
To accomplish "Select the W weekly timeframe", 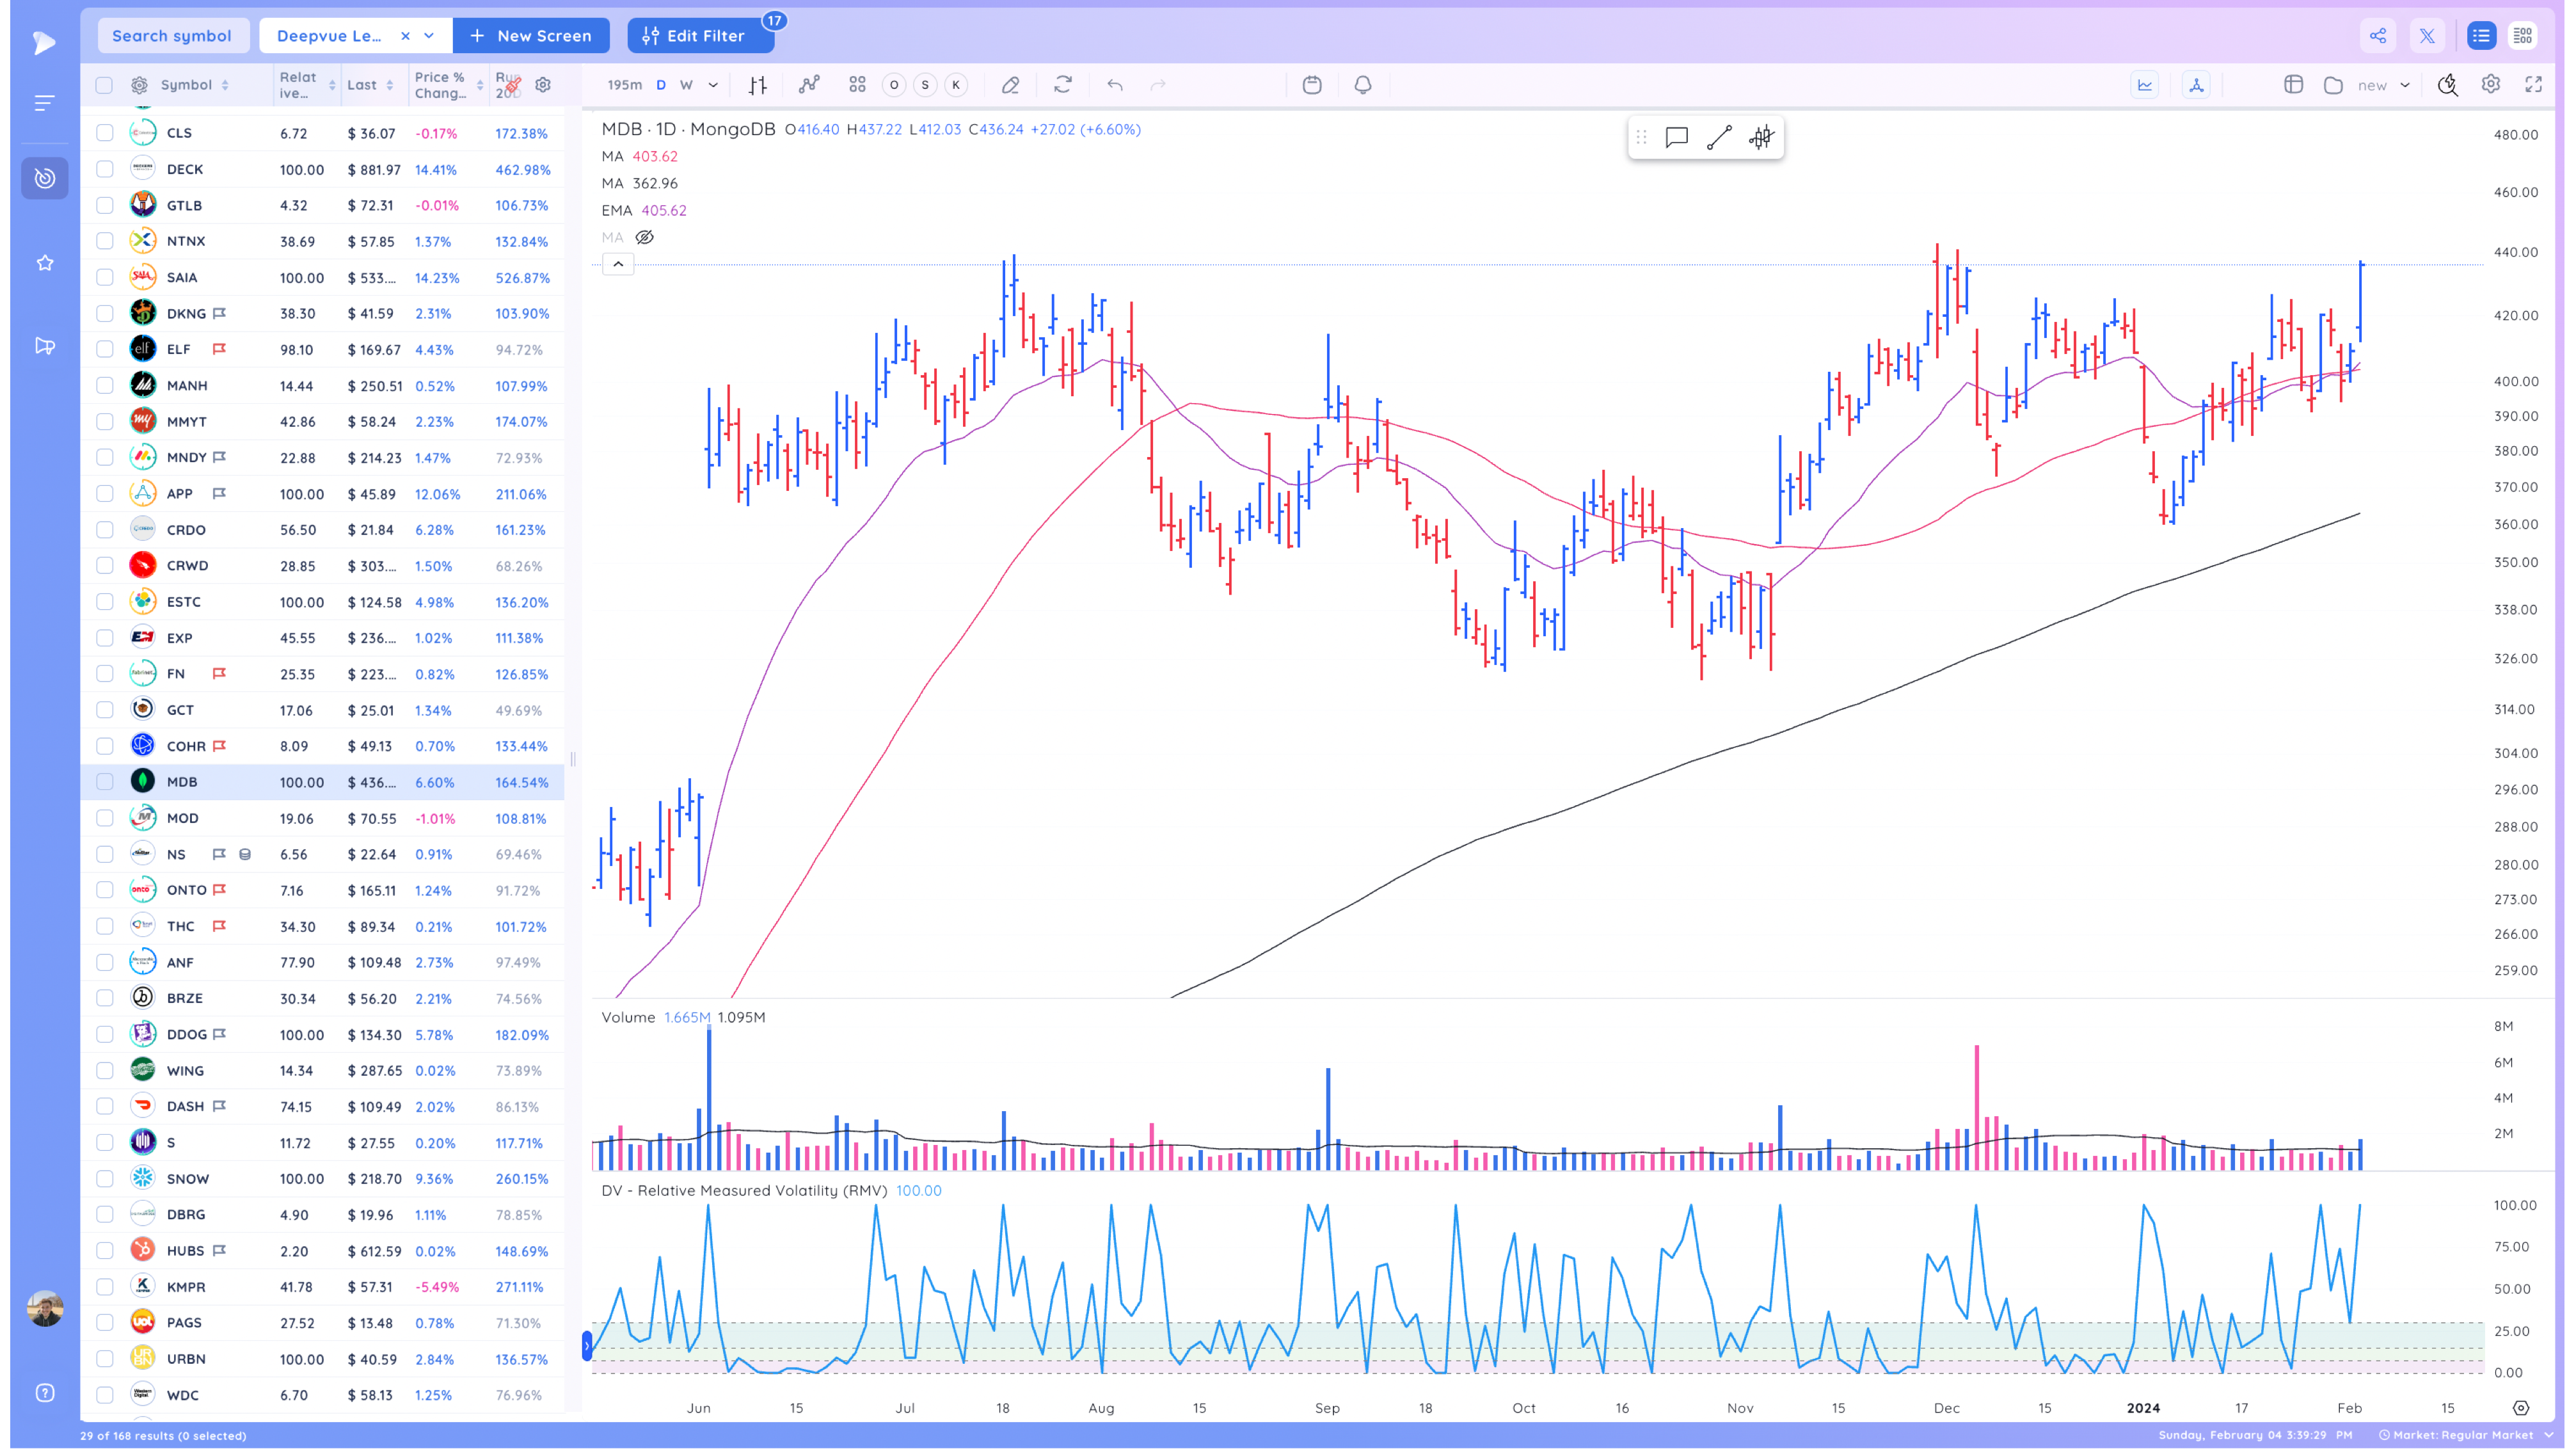I will click(686, 85).
